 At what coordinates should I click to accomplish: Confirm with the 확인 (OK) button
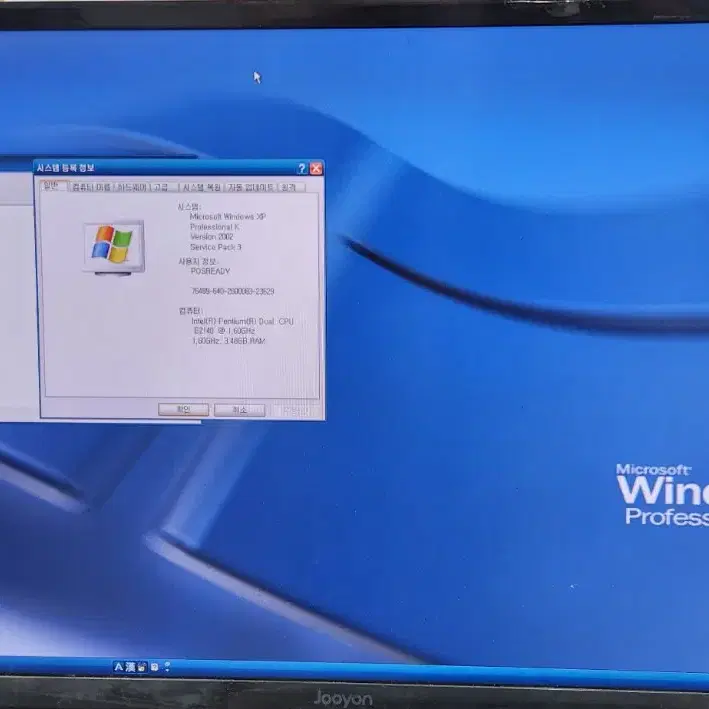point(184,410)
